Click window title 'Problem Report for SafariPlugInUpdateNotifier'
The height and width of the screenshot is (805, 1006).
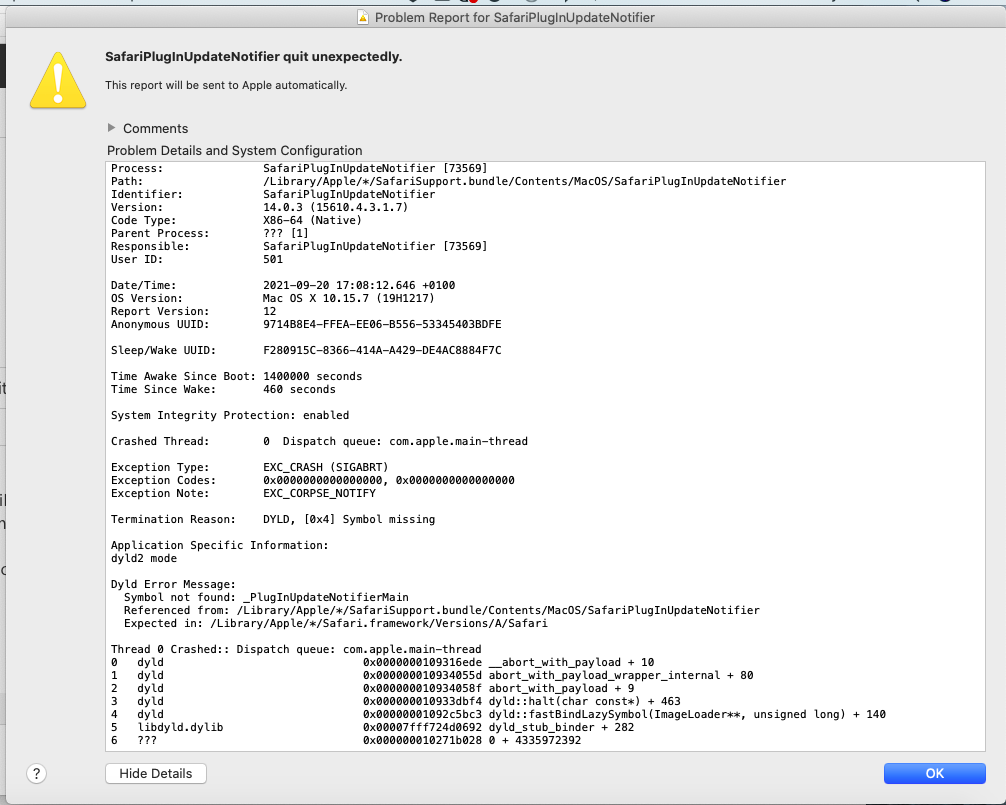(x=515, y=17)
